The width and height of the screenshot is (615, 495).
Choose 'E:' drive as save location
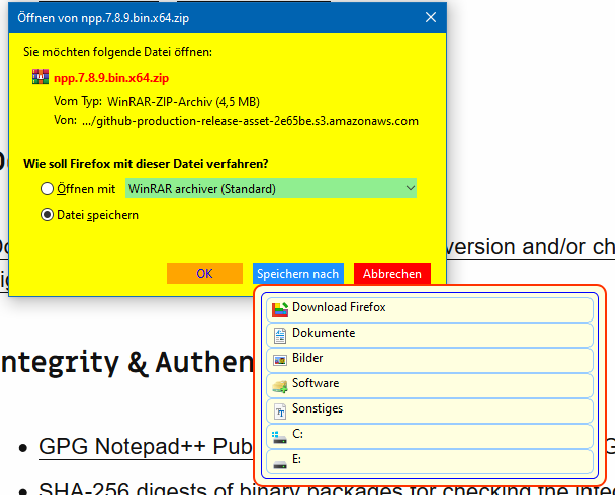(x=430, y=462)
